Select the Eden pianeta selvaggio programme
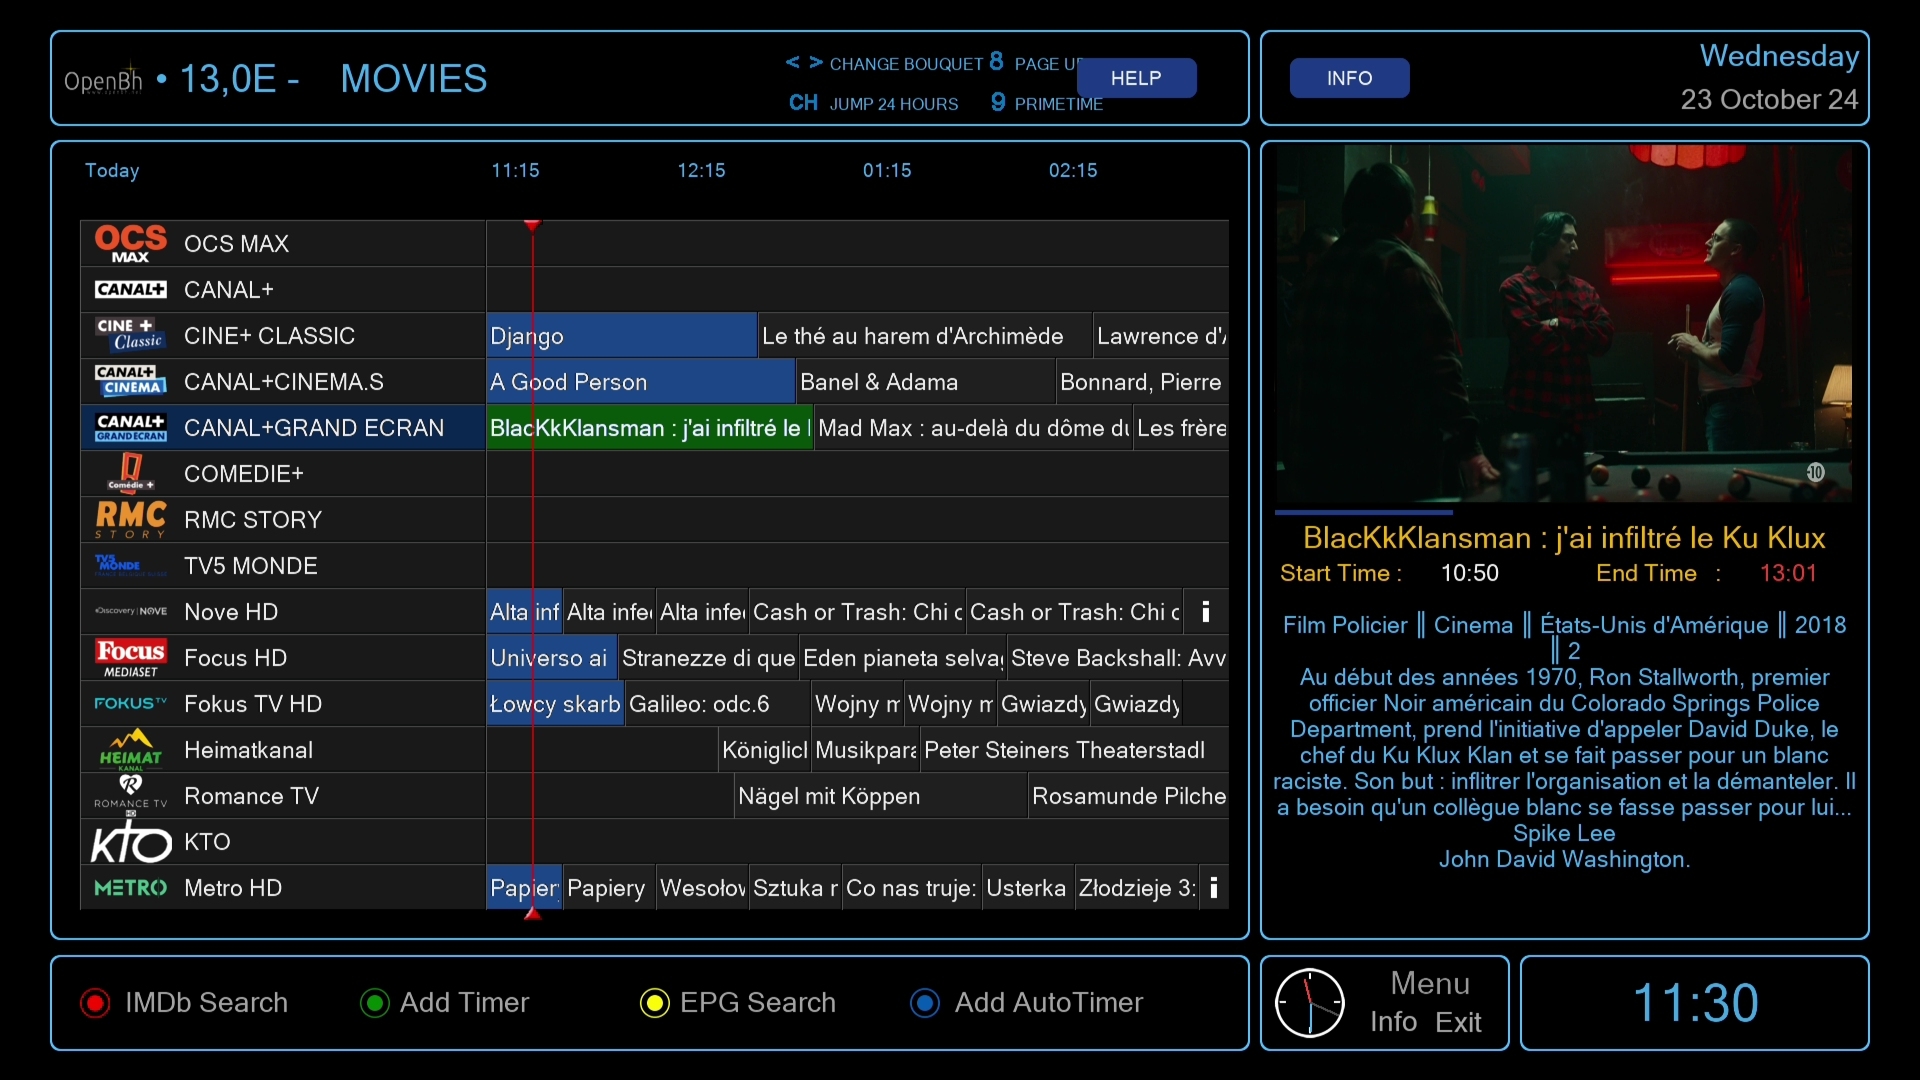This screenshot has height=1080, width=1920. tap(903, 658)
